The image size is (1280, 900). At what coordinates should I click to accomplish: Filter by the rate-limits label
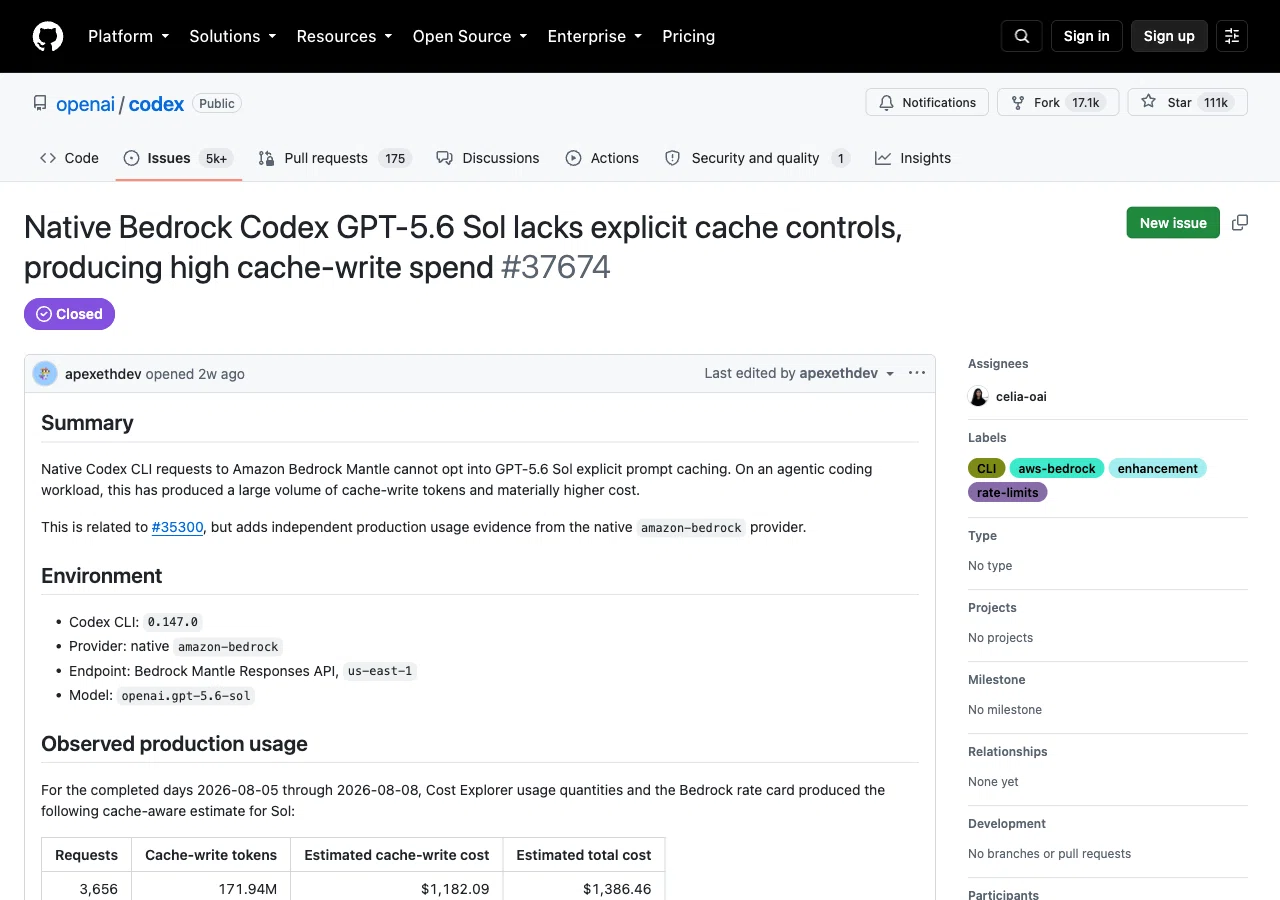(x=1007, y=492)
